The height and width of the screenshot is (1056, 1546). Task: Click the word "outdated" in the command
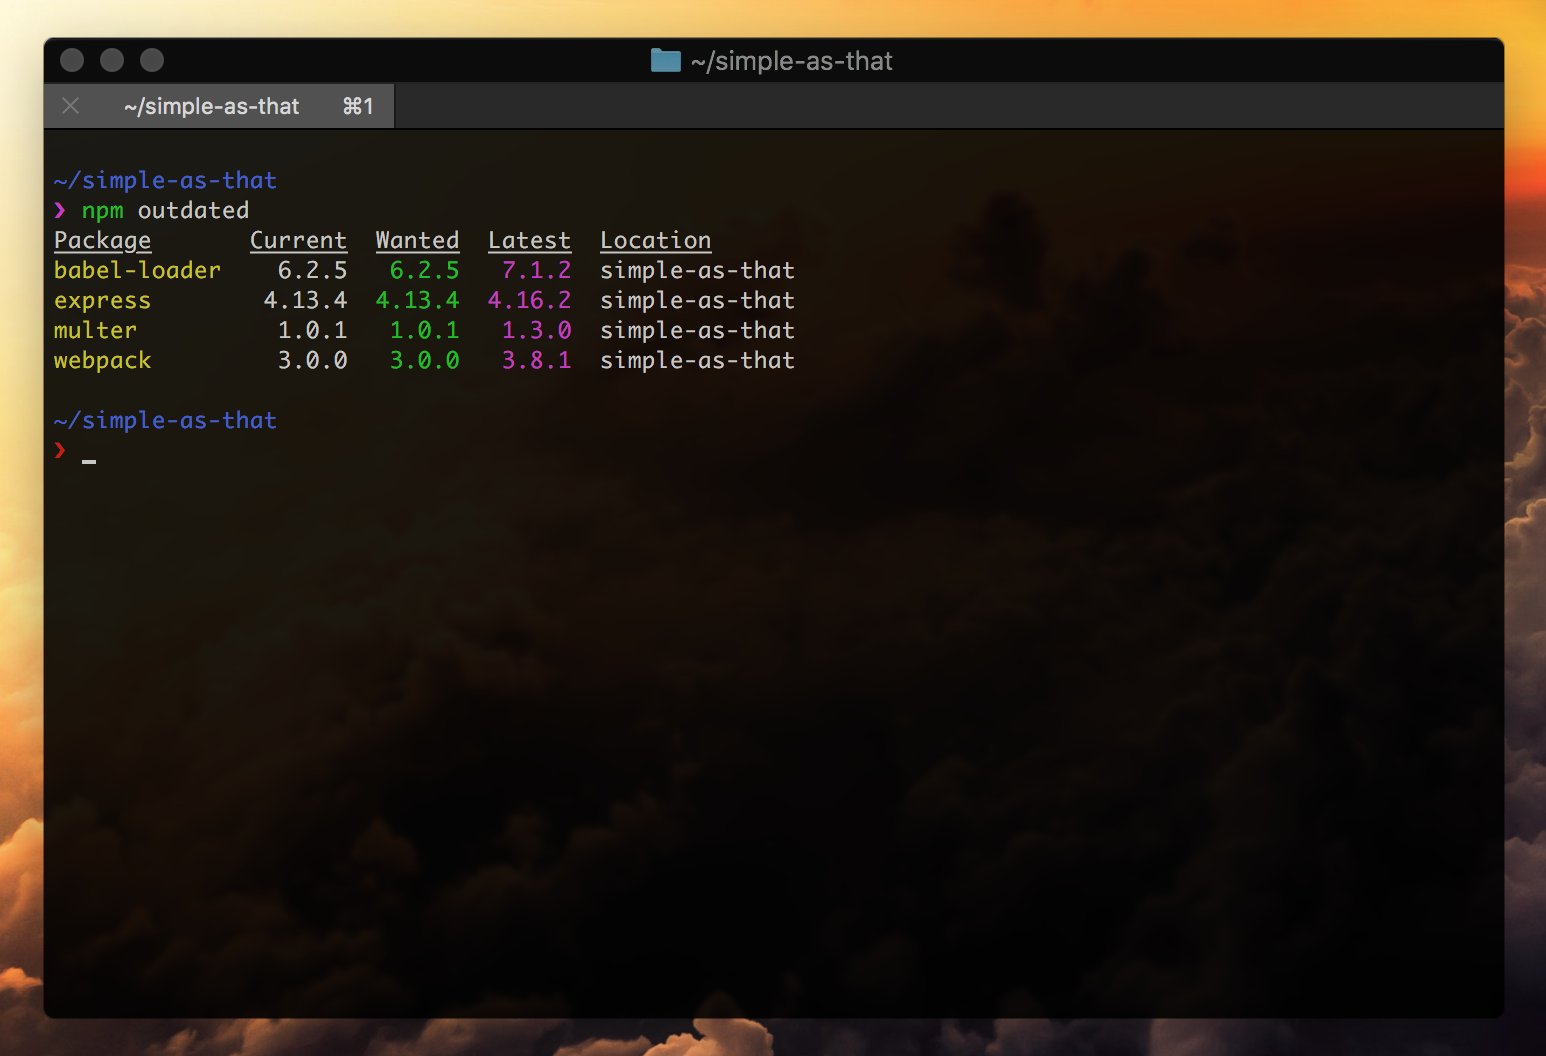(x=193, y=210)
